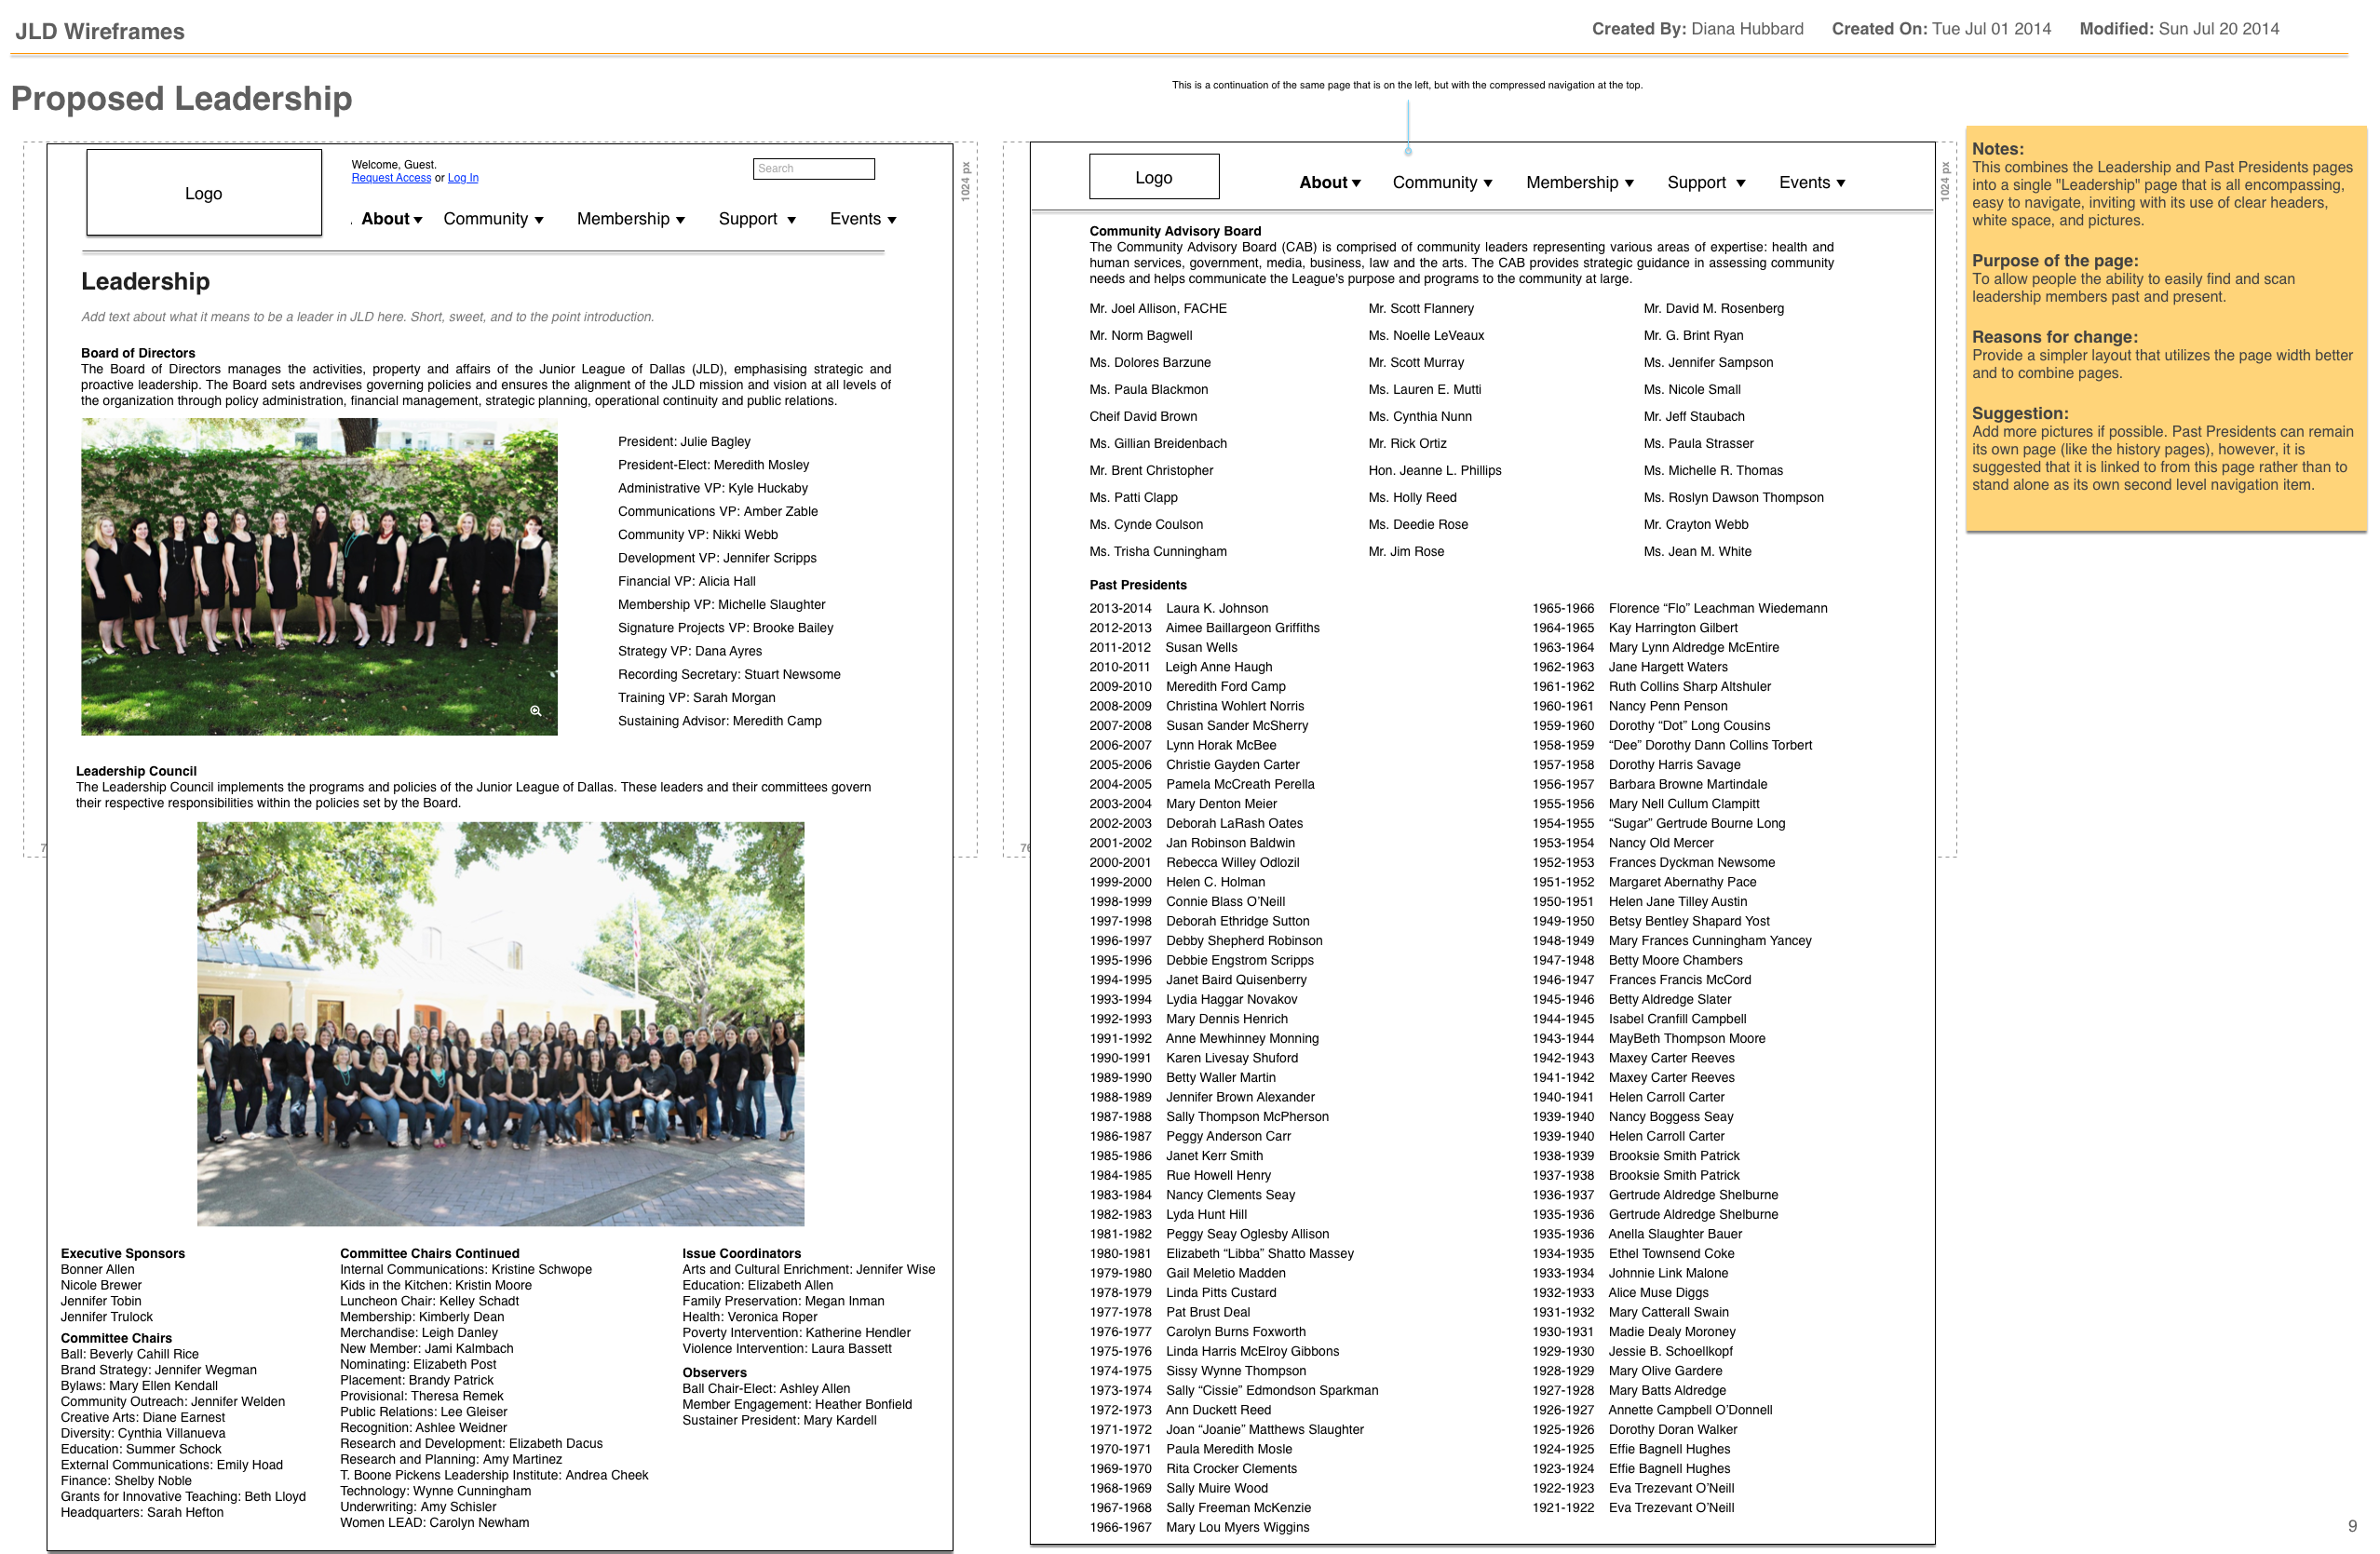Select Mr. Joel Allison, FACHE
This screenshot has height=1554, width=2380.
click(1157, 309)
